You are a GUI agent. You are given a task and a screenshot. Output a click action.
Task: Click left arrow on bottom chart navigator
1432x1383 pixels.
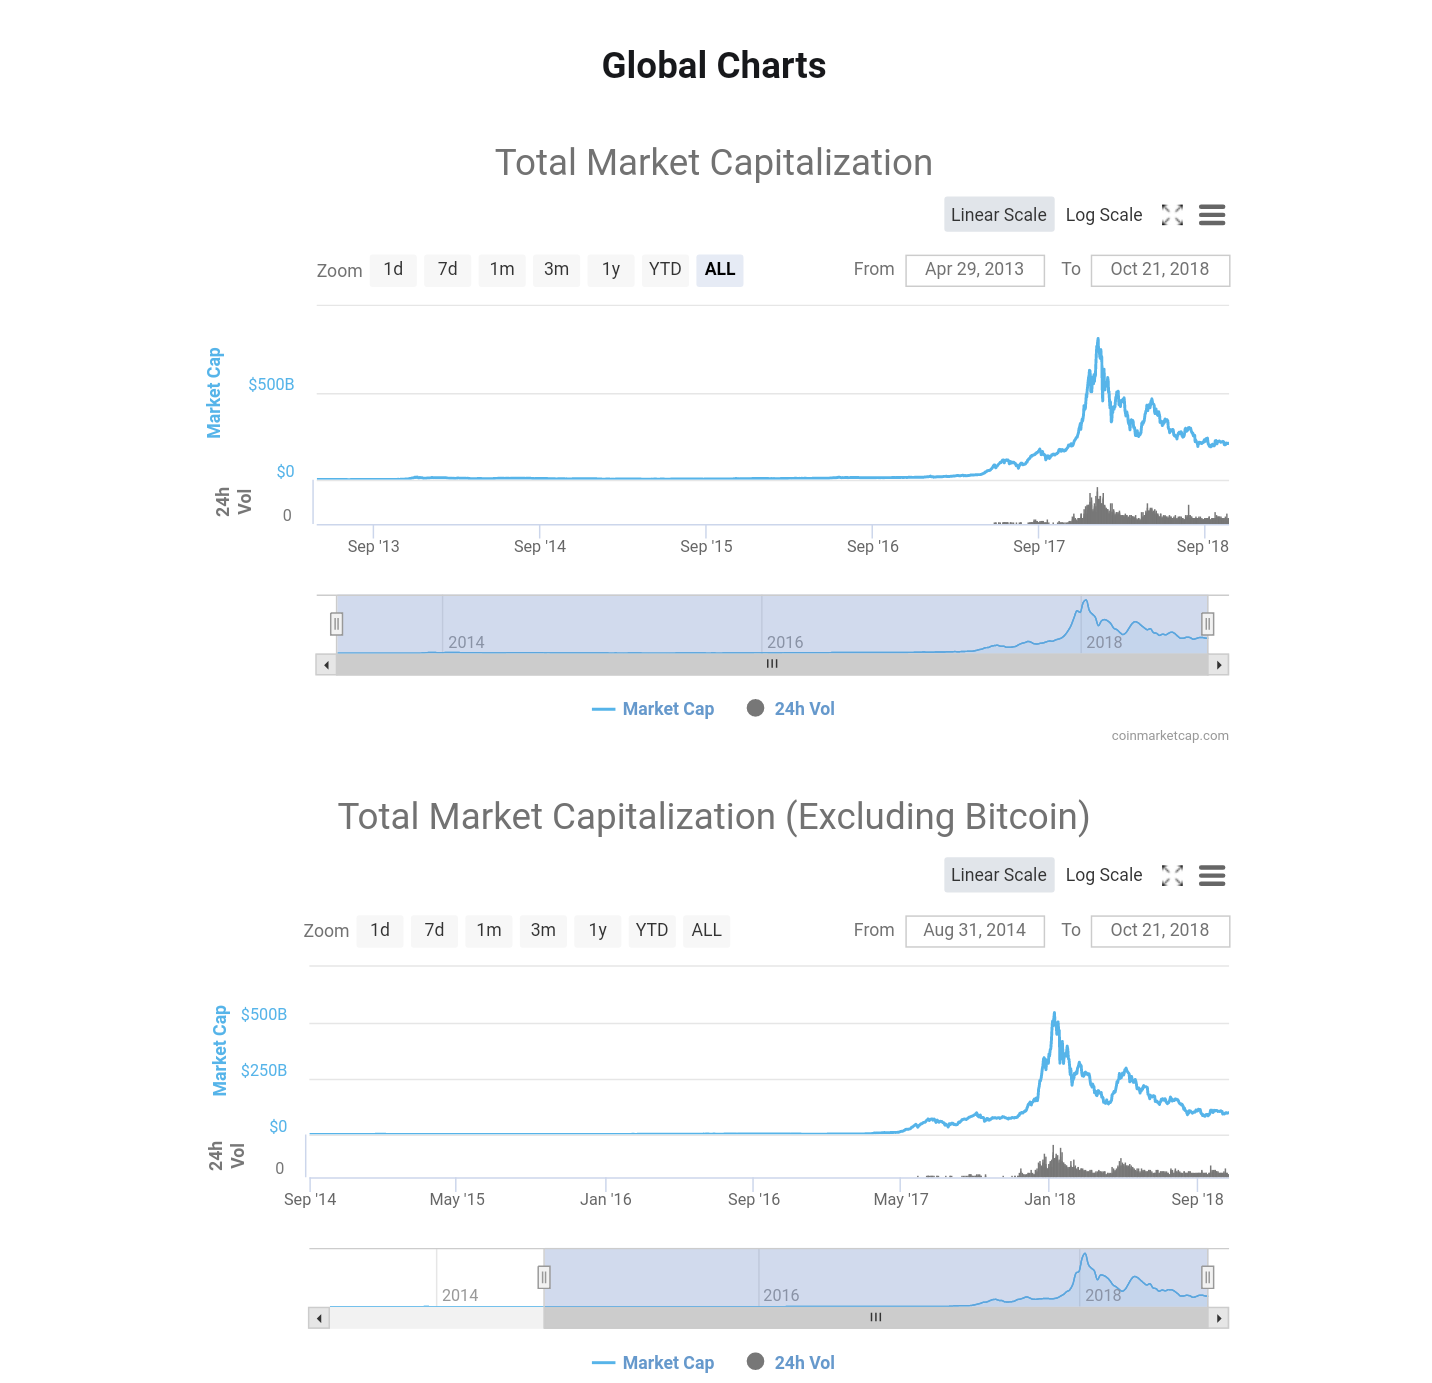point(319,1318)
